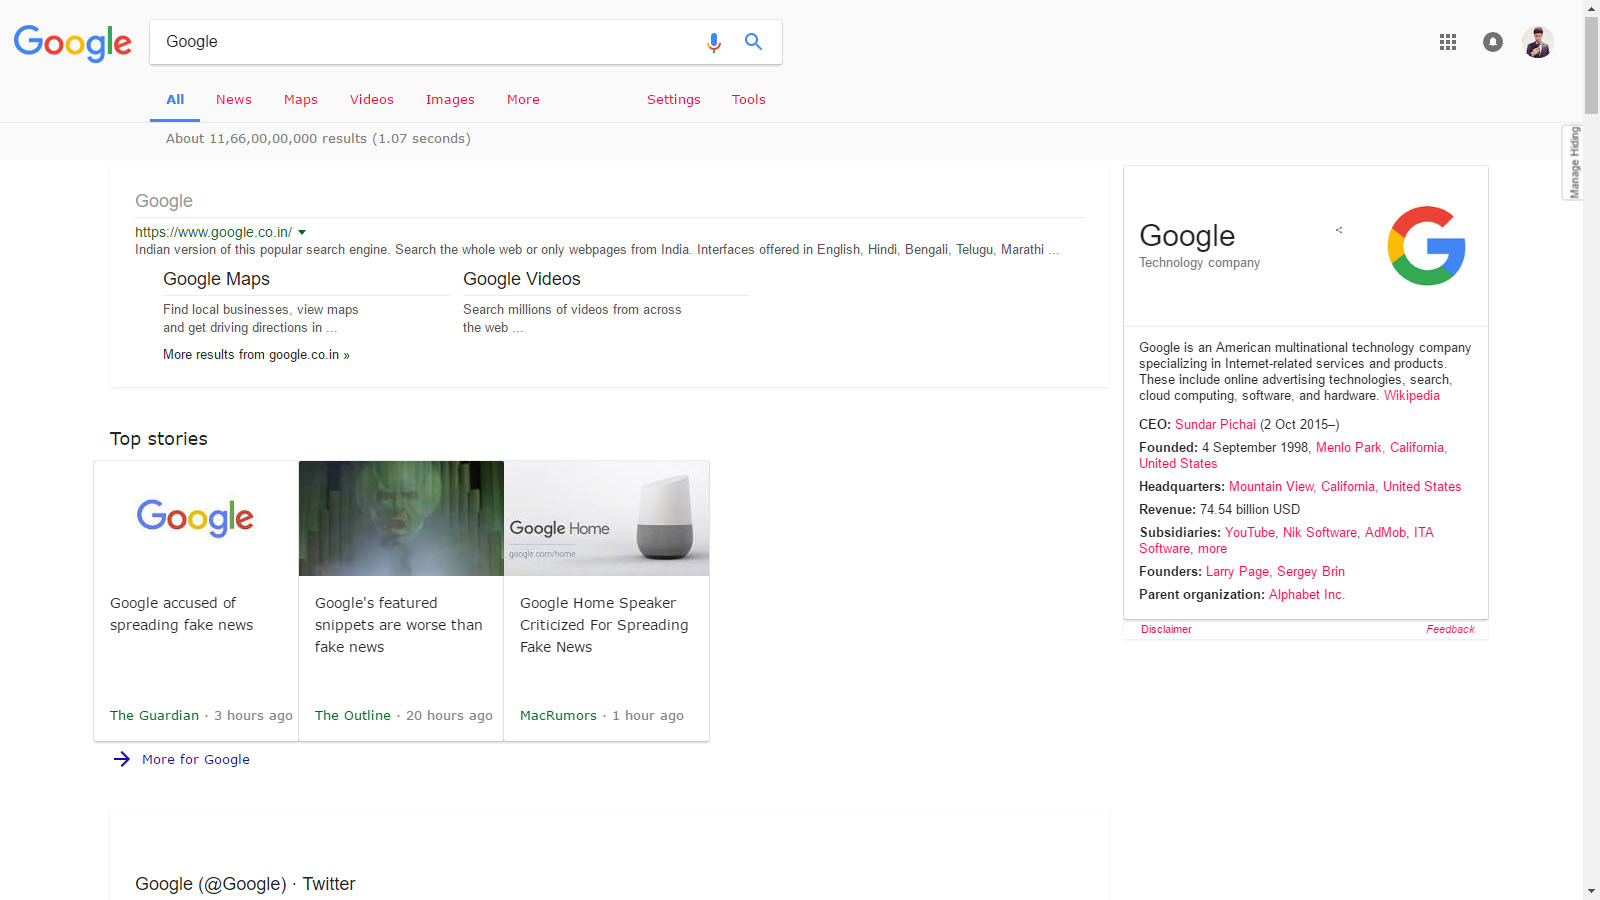This screenshot has height=900, width=1600.
Task: Click the Google logo in header
Action: tap(72, 43)
